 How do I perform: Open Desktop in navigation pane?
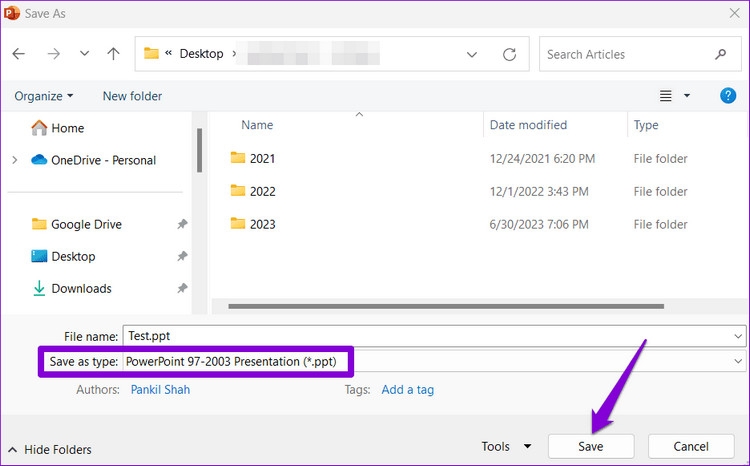tap(73, 256)
